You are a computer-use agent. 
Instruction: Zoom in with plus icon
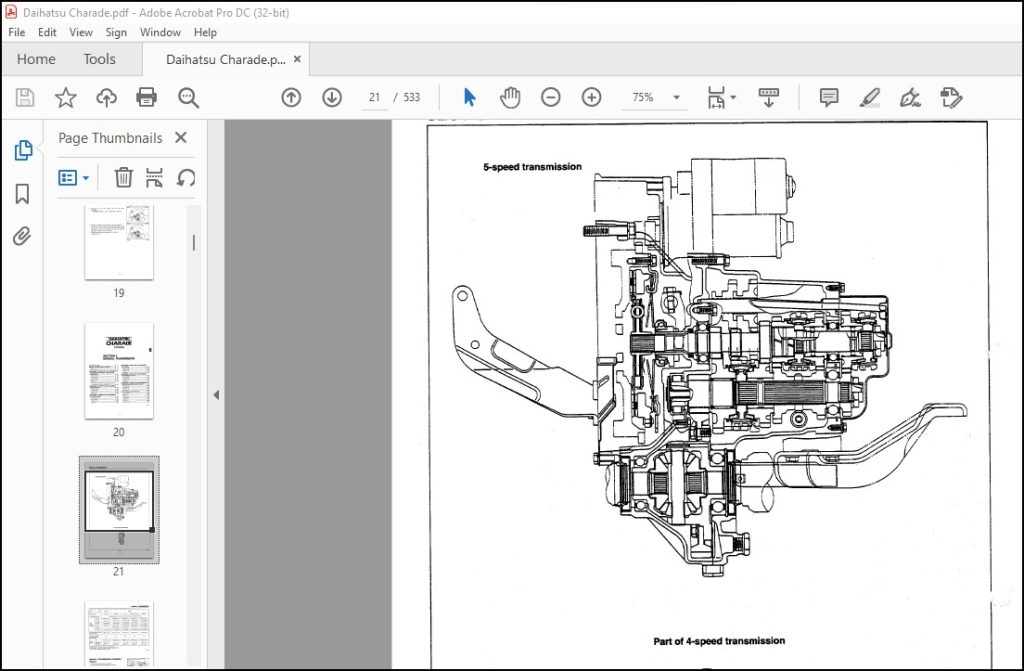click(x=591, y=97)
